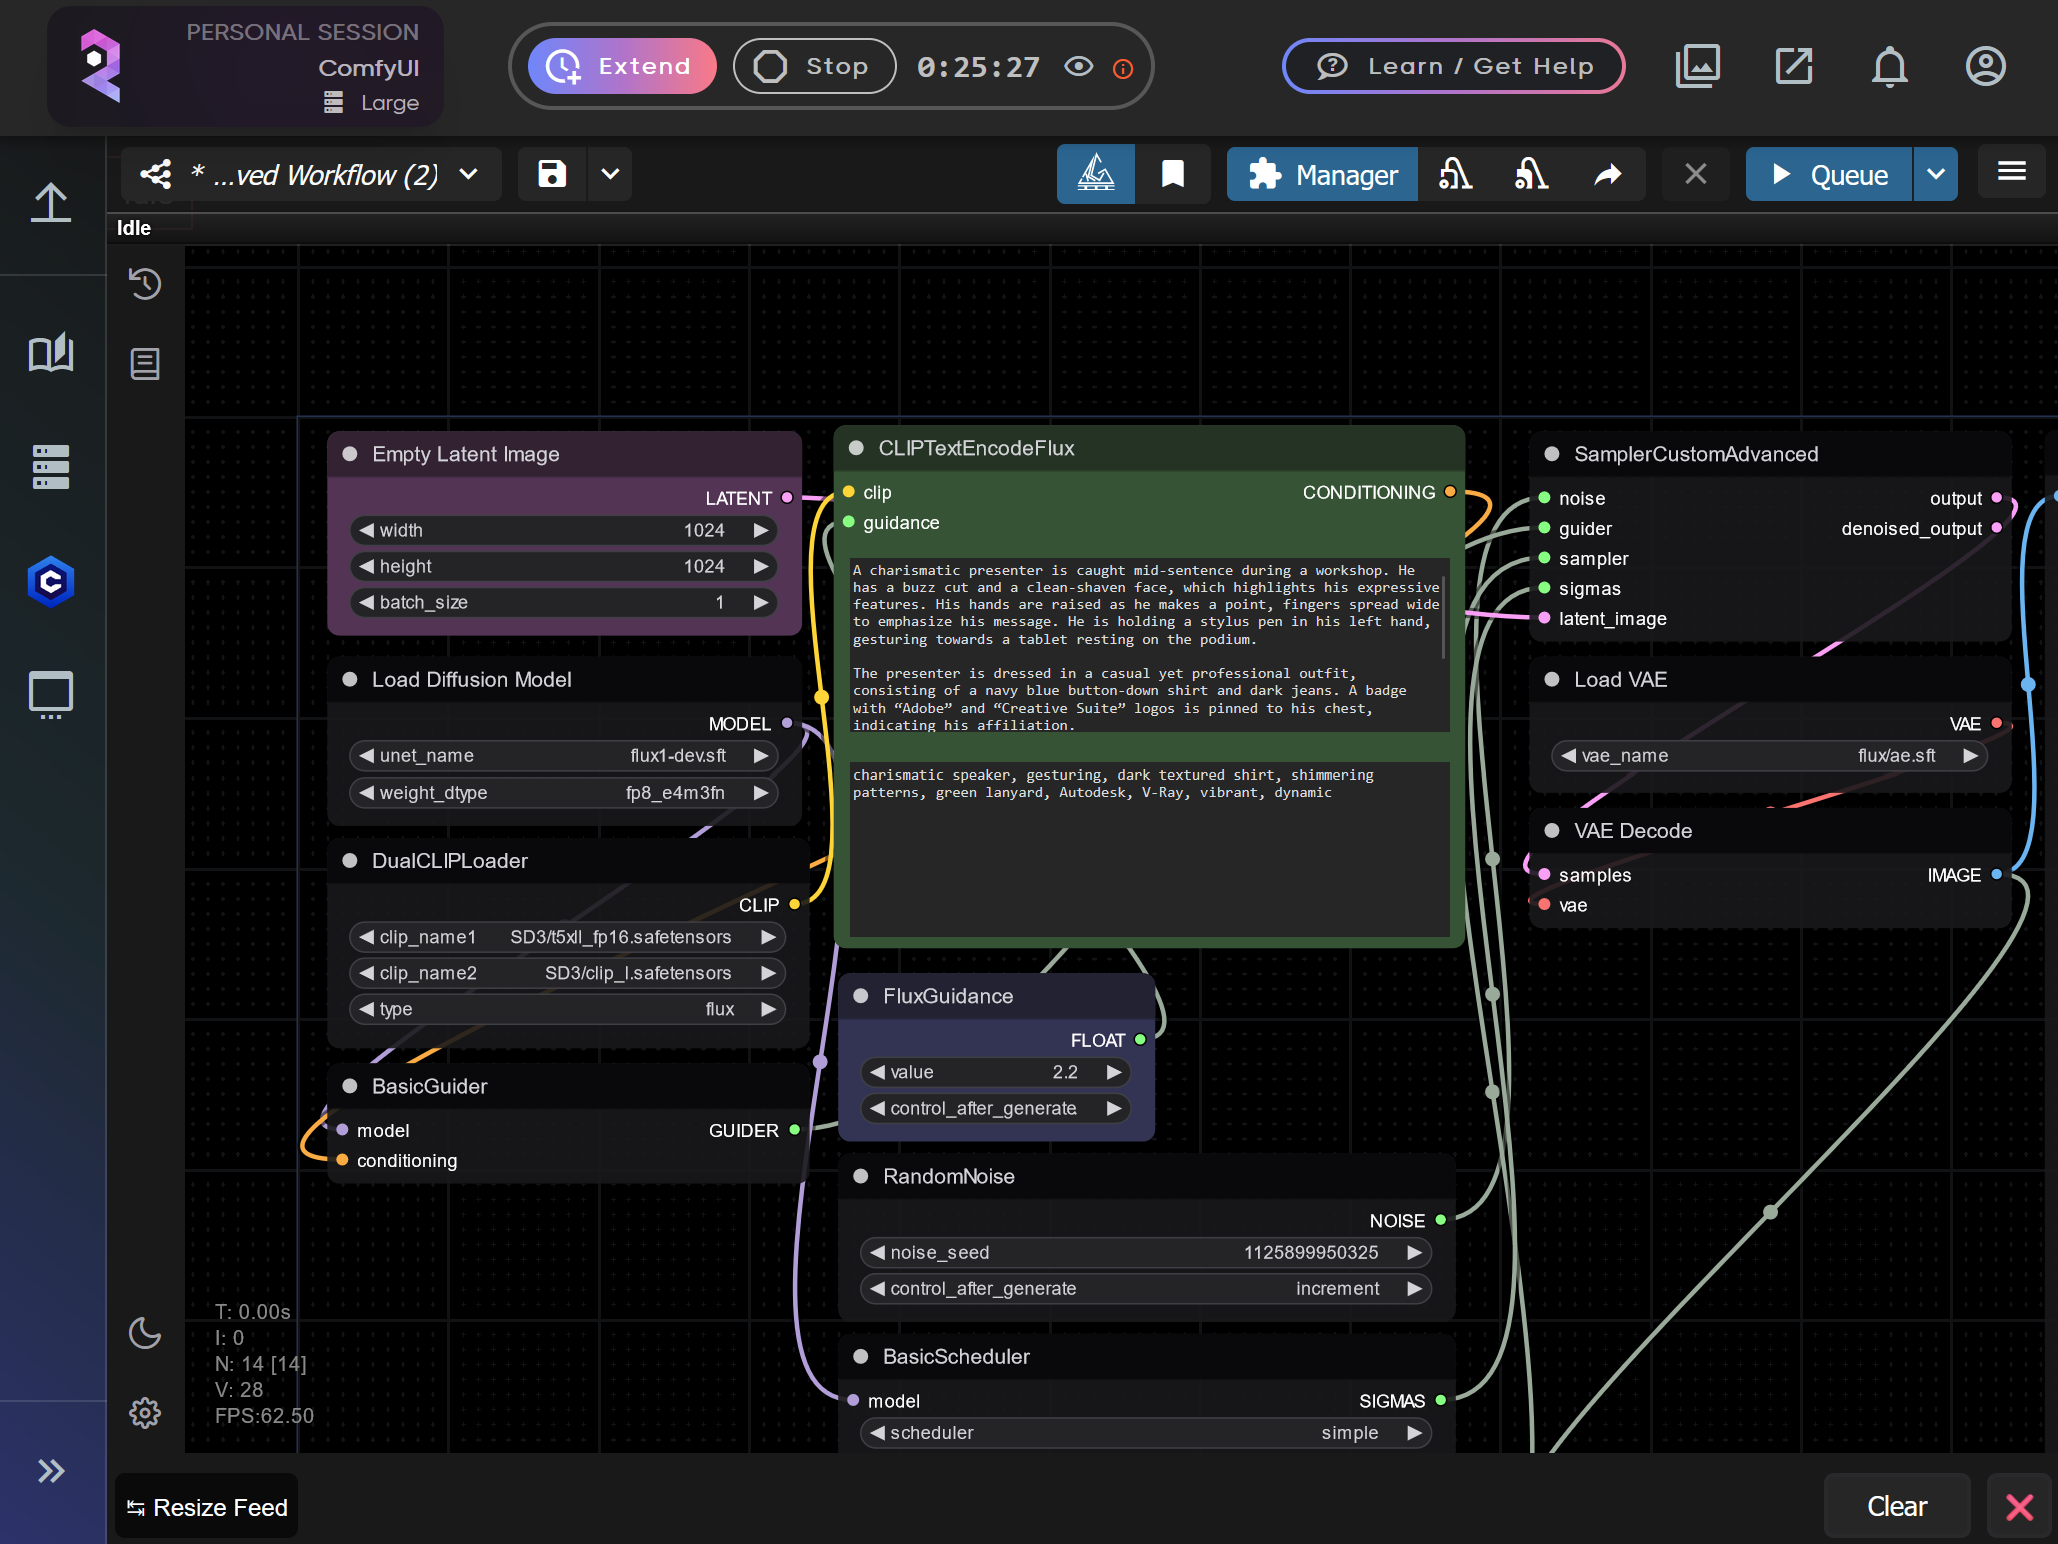The image size is (2058, 1544).
Task: Click the upload icon in the left sidebar
Action: [x=51, y=203]
